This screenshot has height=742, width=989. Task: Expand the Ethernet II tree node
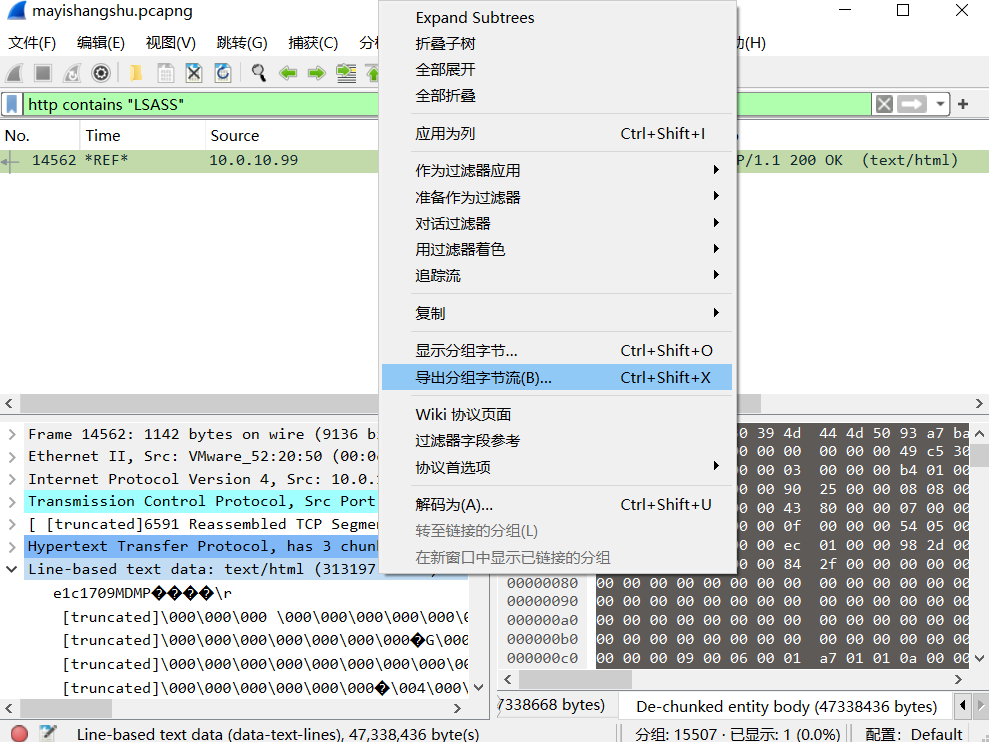(x=12, y=457)
